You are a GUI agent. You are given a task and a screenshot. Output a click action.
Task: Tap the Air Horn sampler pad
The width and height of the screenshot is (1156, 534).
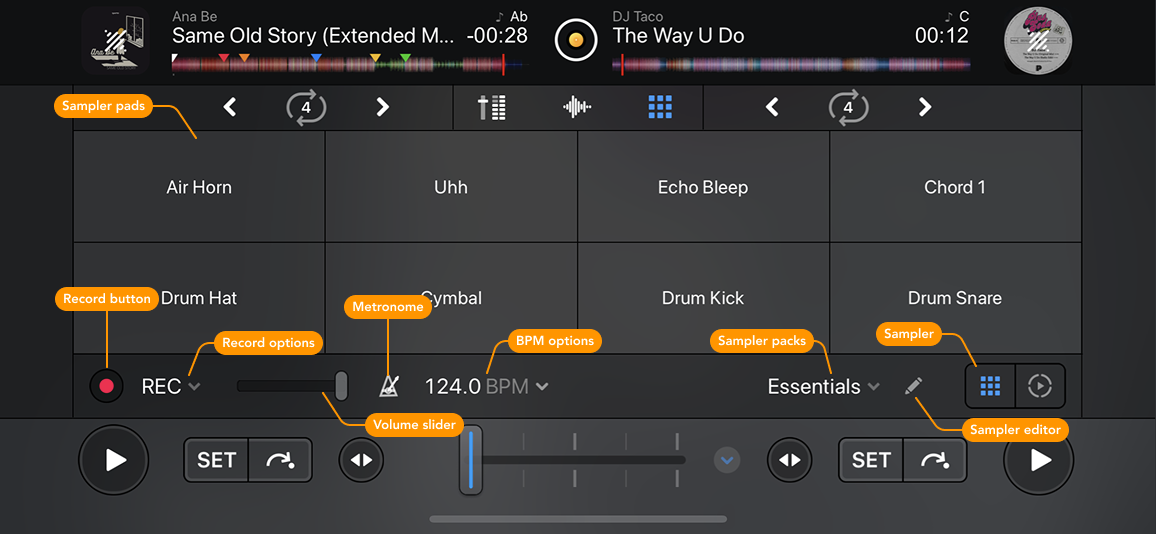pyautogui.click(x=199, y=187)
